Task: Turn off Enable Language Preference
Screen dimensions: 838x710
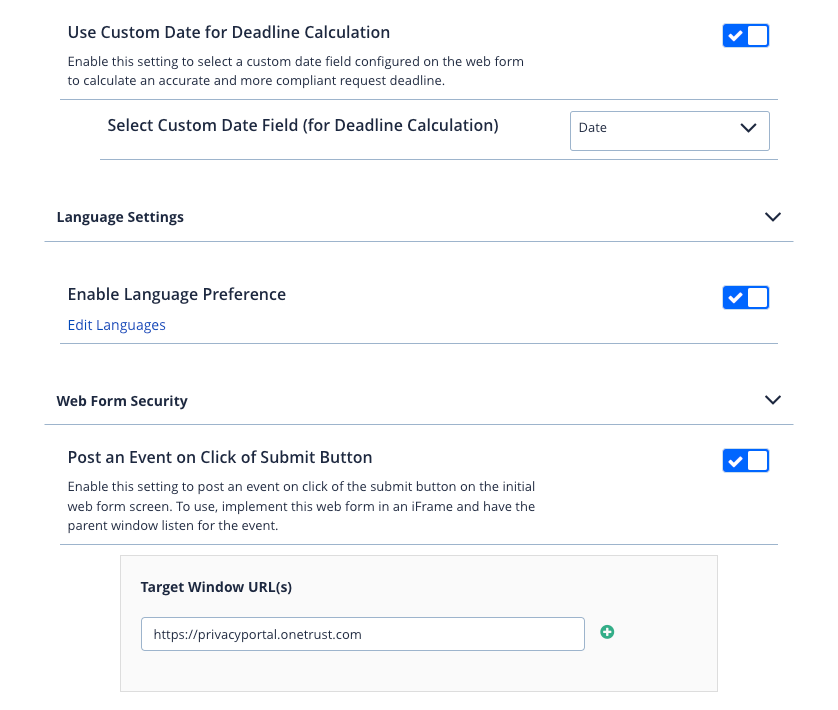Action: click(x=745, y=297)
